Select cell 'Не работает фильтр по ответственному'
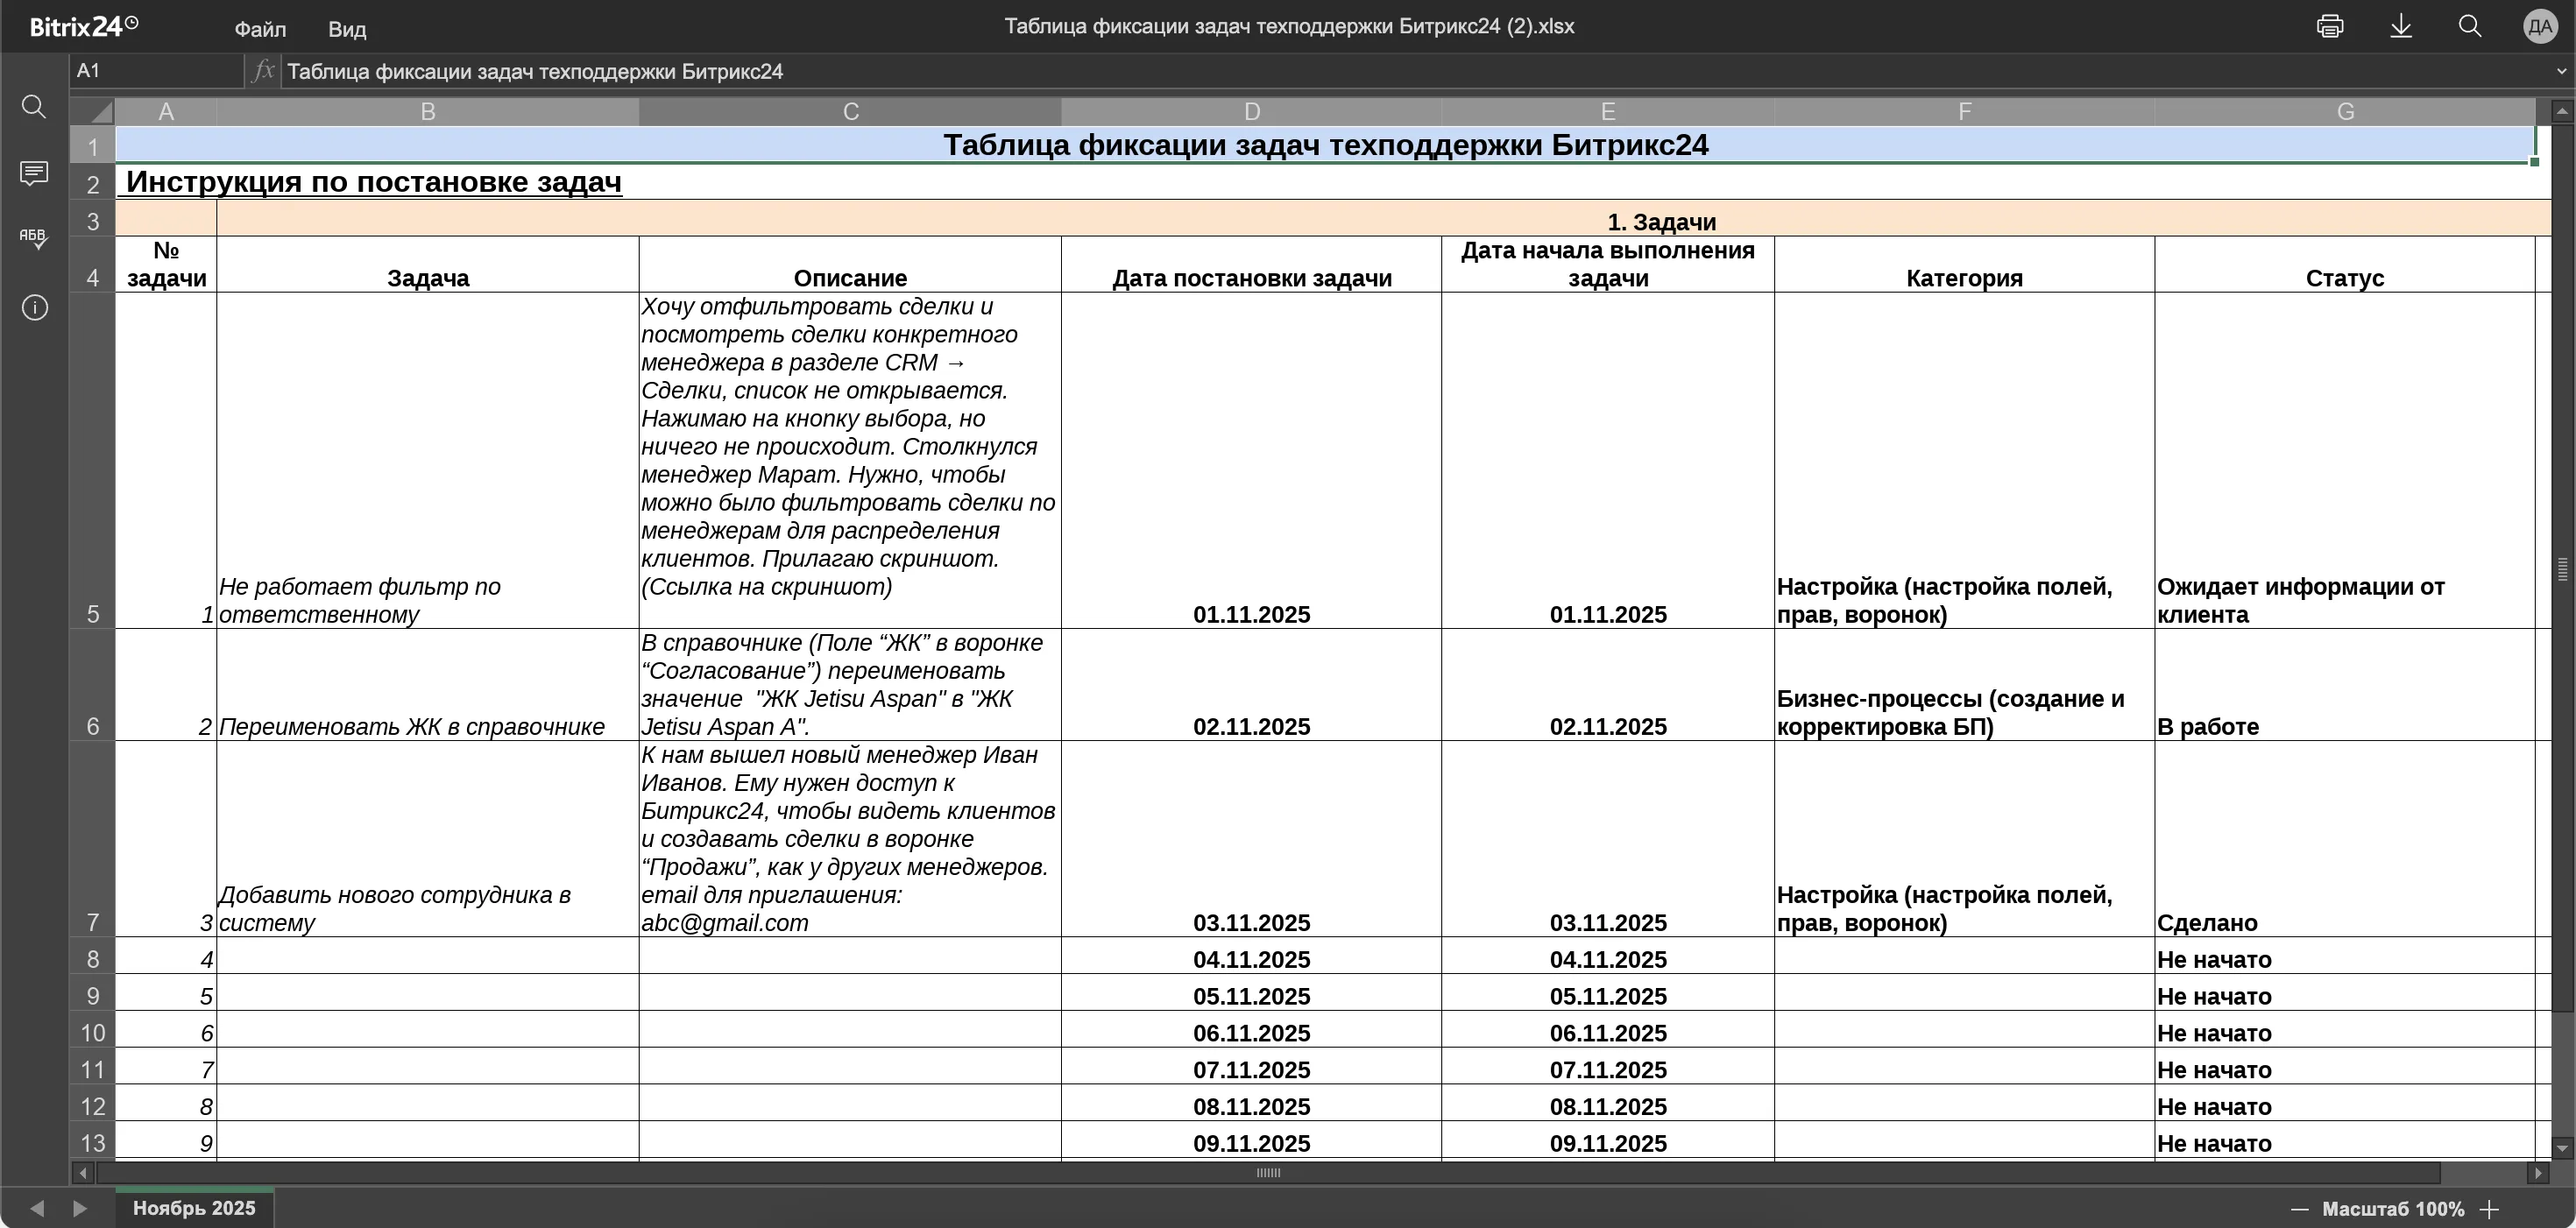 click(428, 461)
